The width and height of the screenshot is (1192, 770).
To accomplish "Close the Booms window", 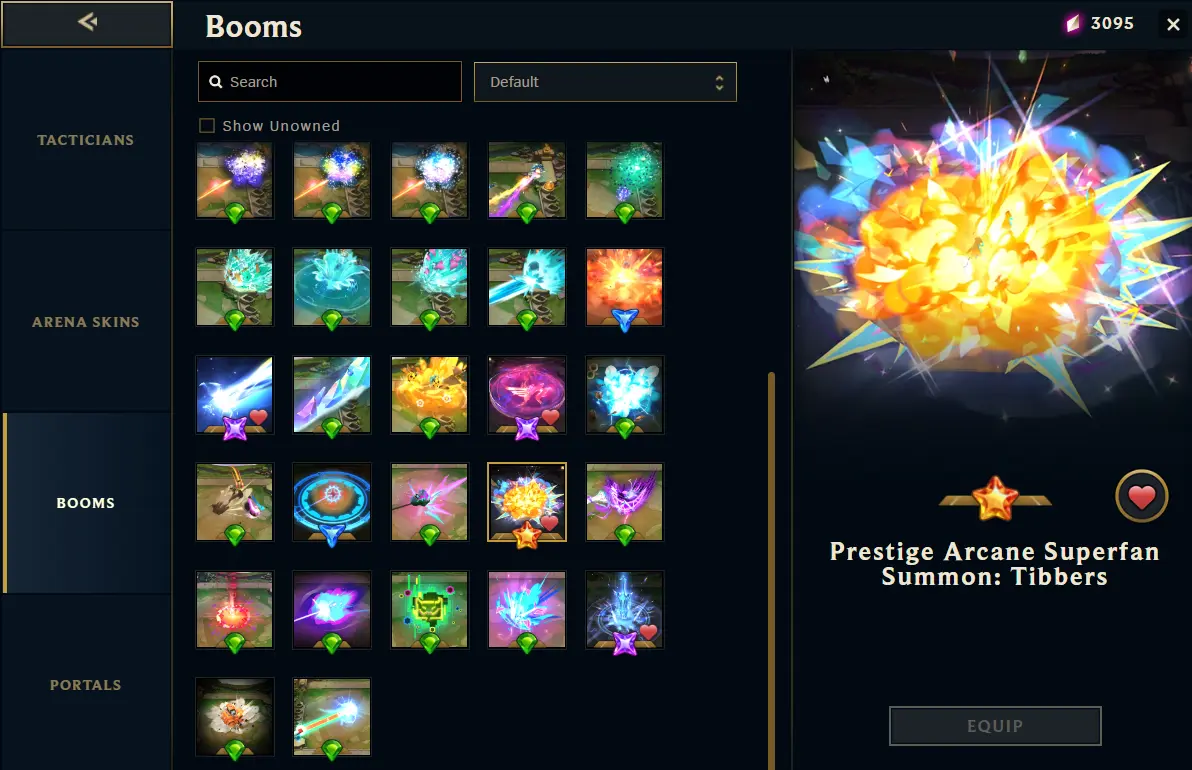I will click(x=1173, y=24).
